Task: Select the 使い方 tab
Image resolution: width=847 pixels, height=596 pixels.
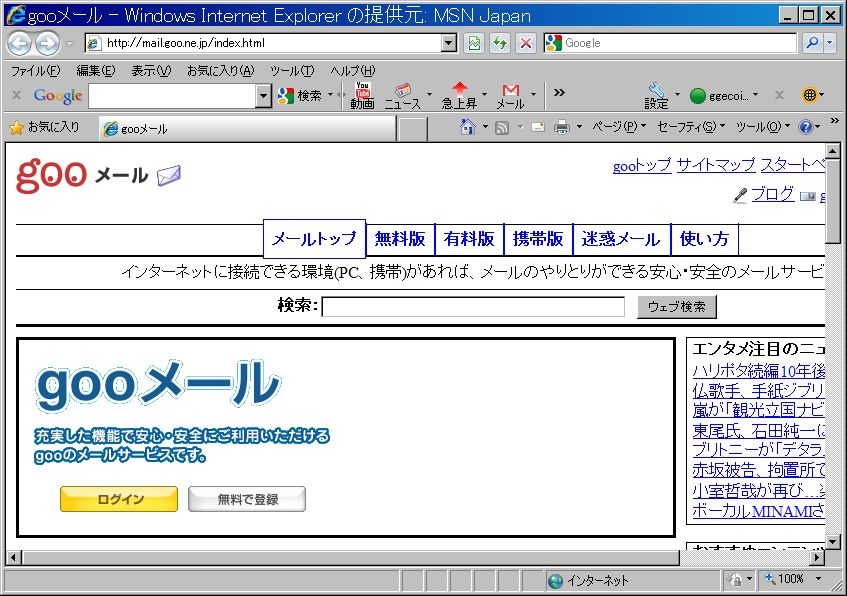Action: [704, 239]
